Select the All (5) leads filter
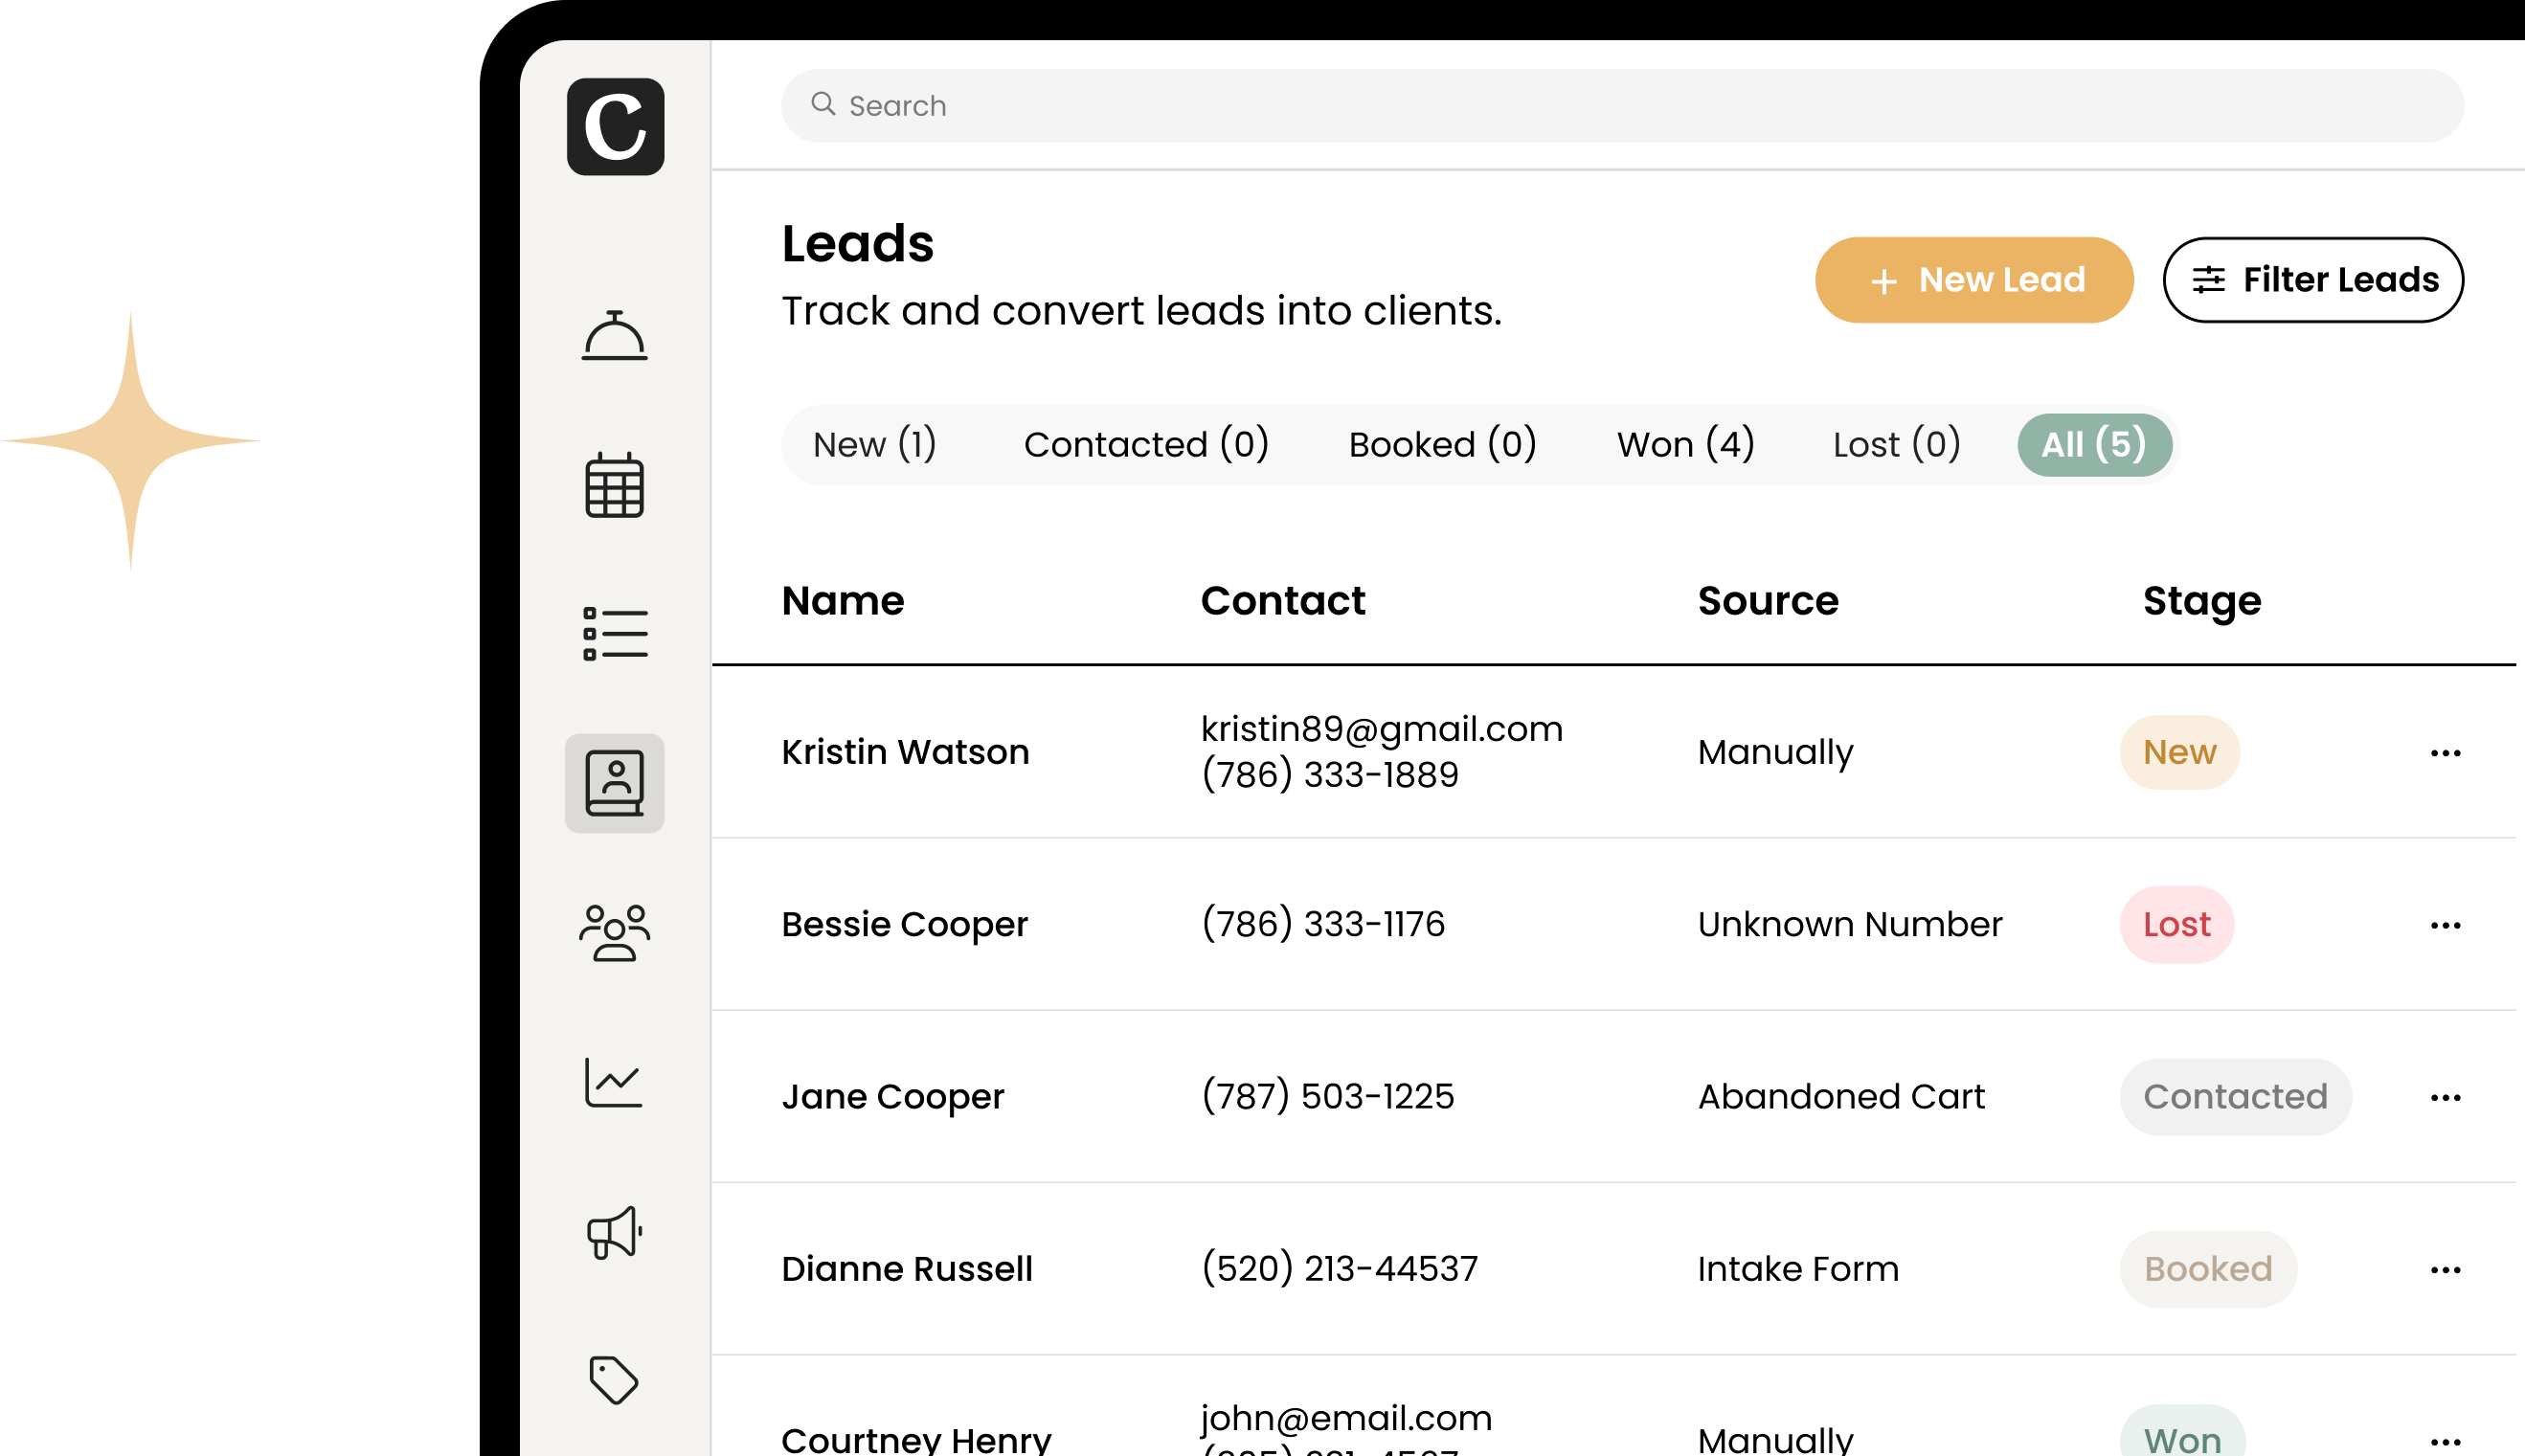Image resolution: width=2525 pixels, height=1456 pixels. click(x=2093, y=444)
